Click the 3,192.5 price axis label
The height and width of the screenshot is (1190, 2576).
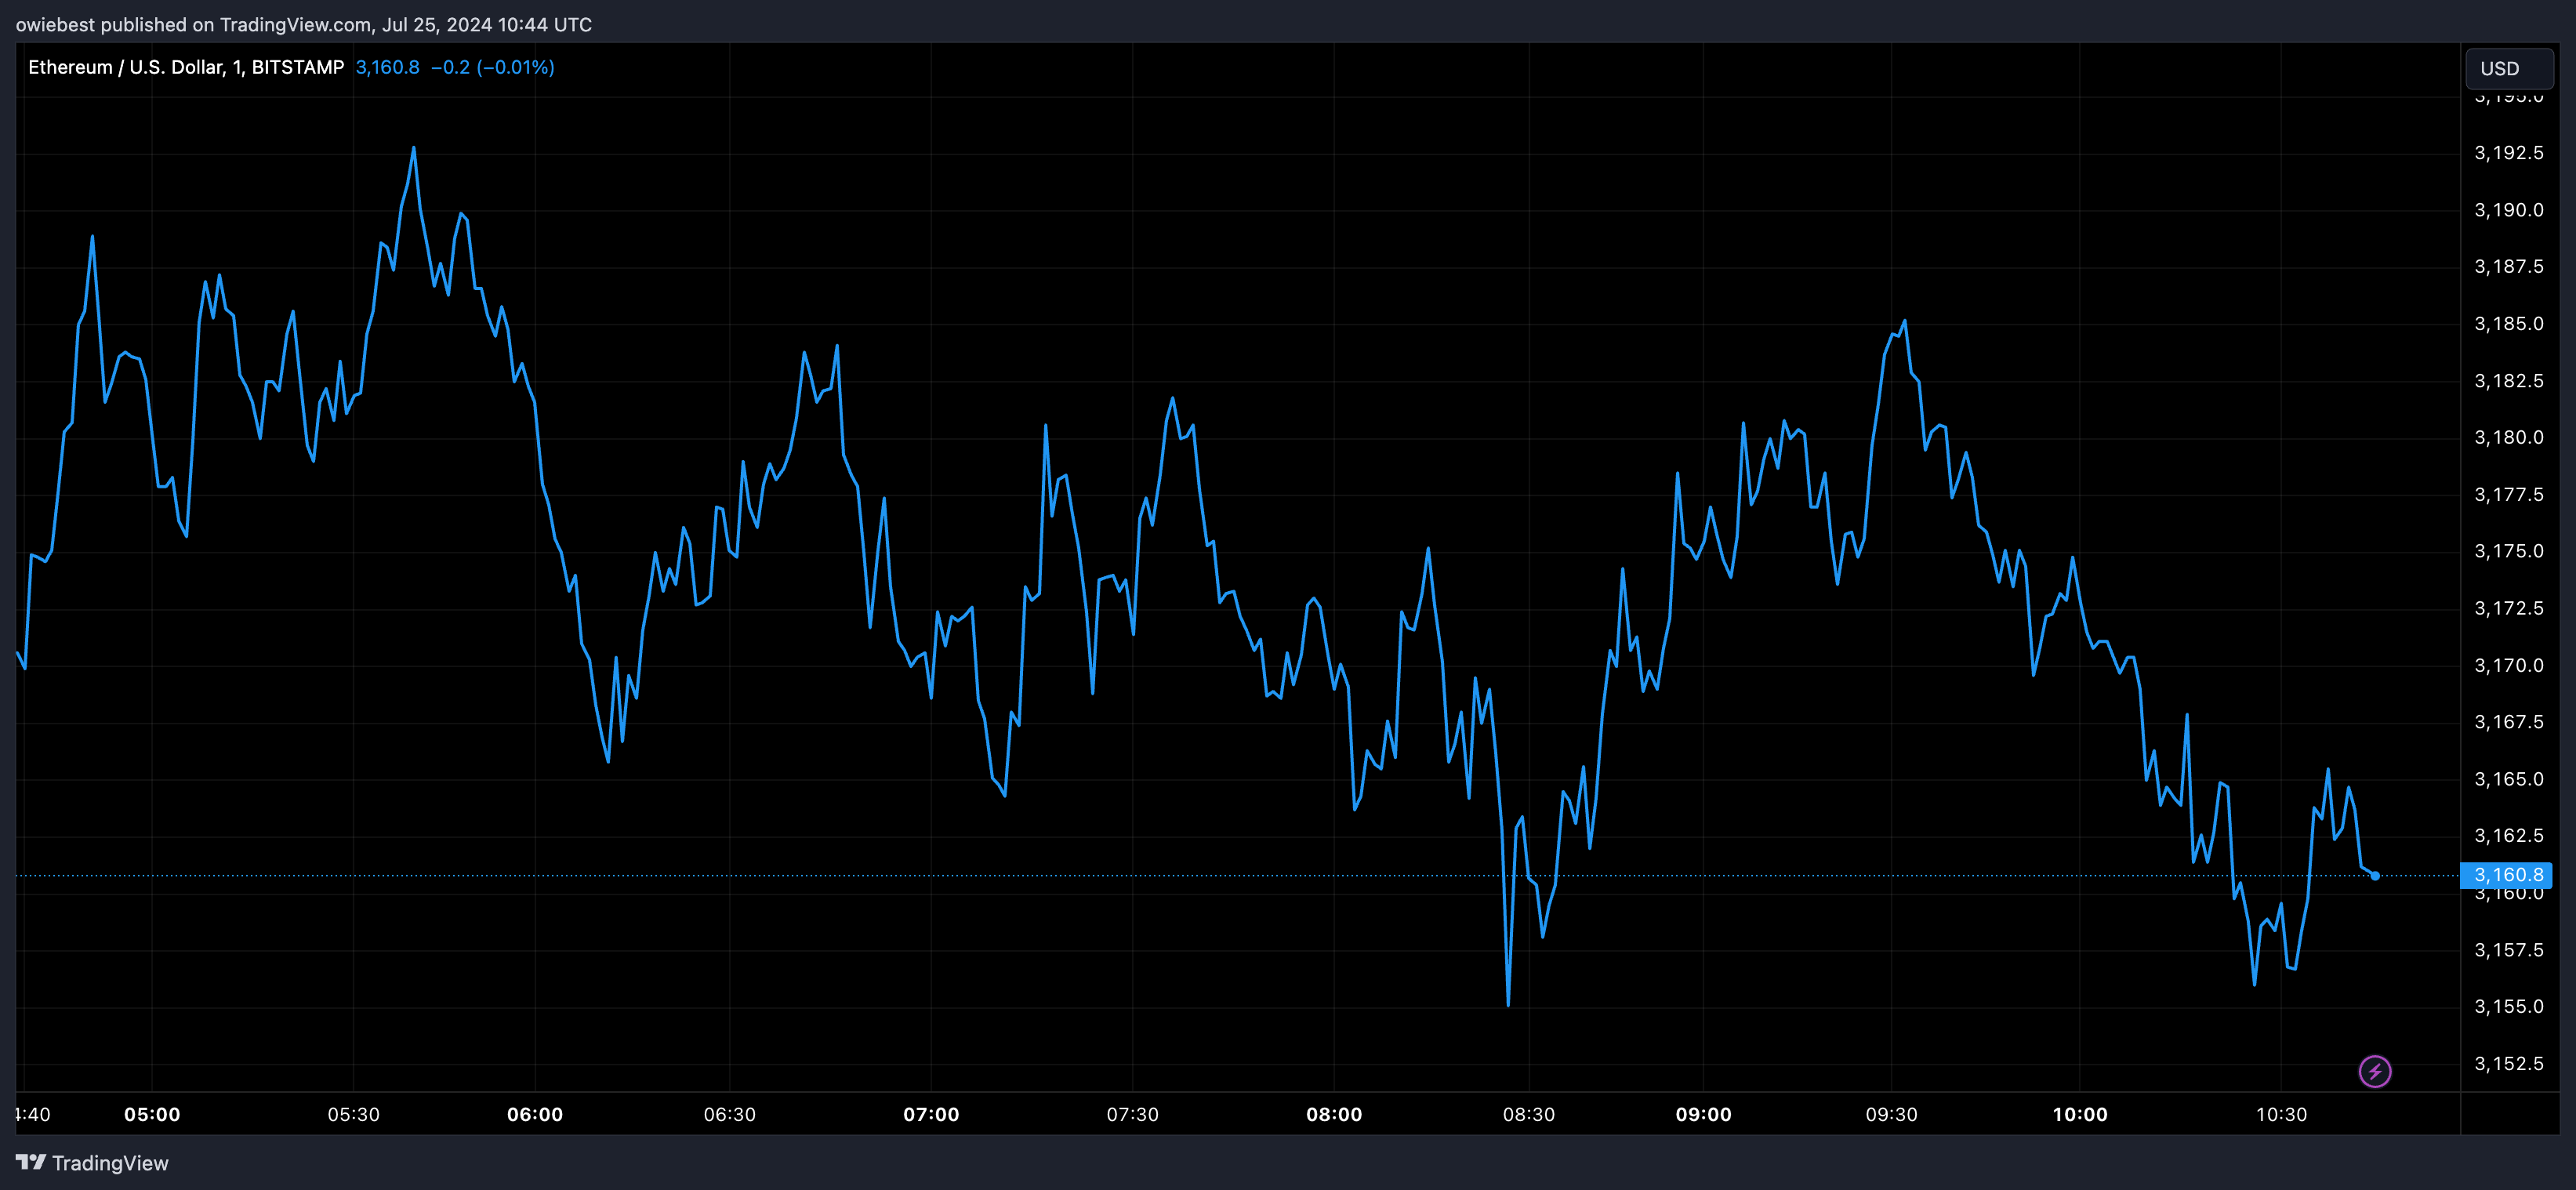point(2508,153)
